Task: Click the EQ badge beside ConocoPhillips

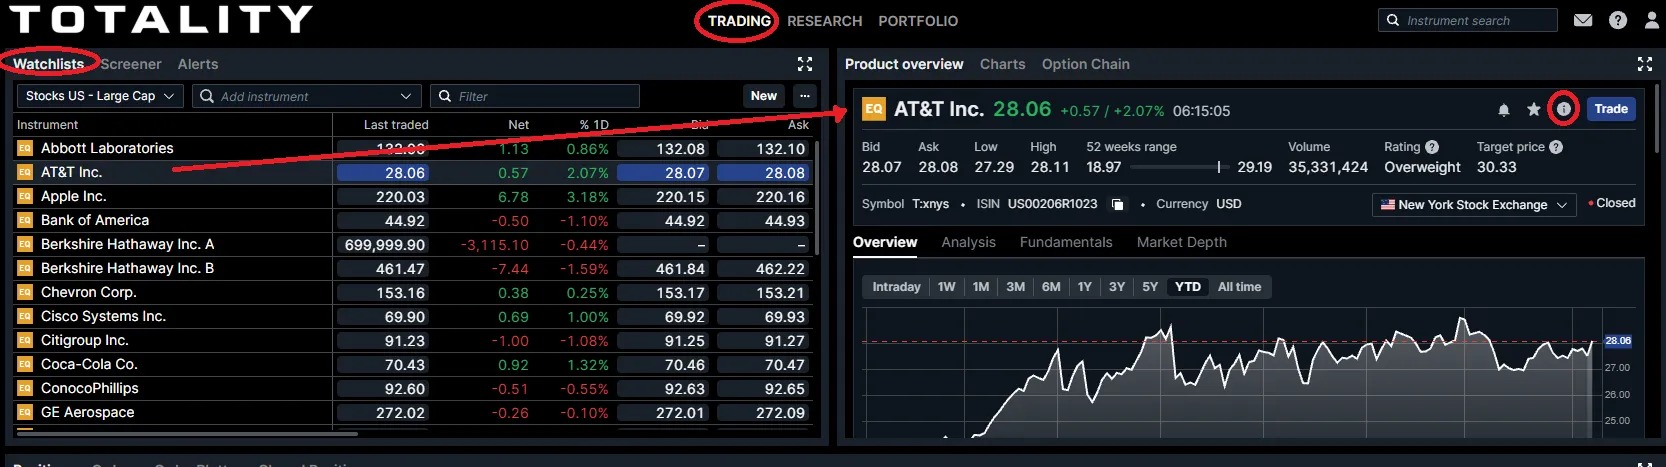Action: pyautogui.click(x=25, y=388)
